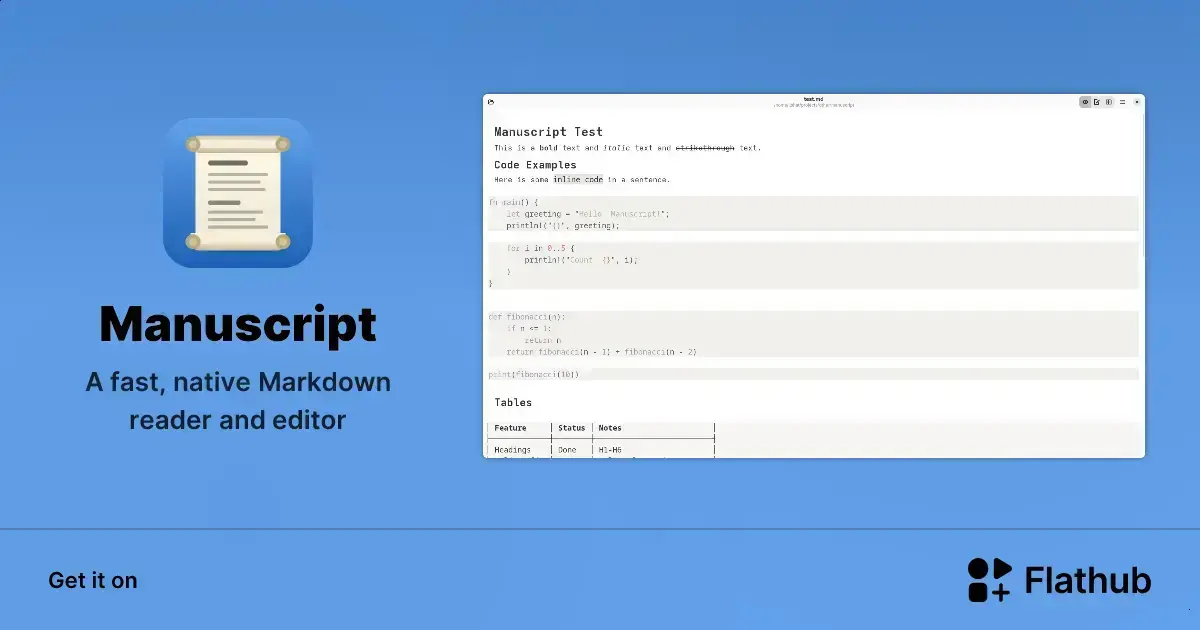Image resolution: width=1200 pixels, height=630 pixels.
Task: Click the "Headings" table cell
Action: point(513,451)
